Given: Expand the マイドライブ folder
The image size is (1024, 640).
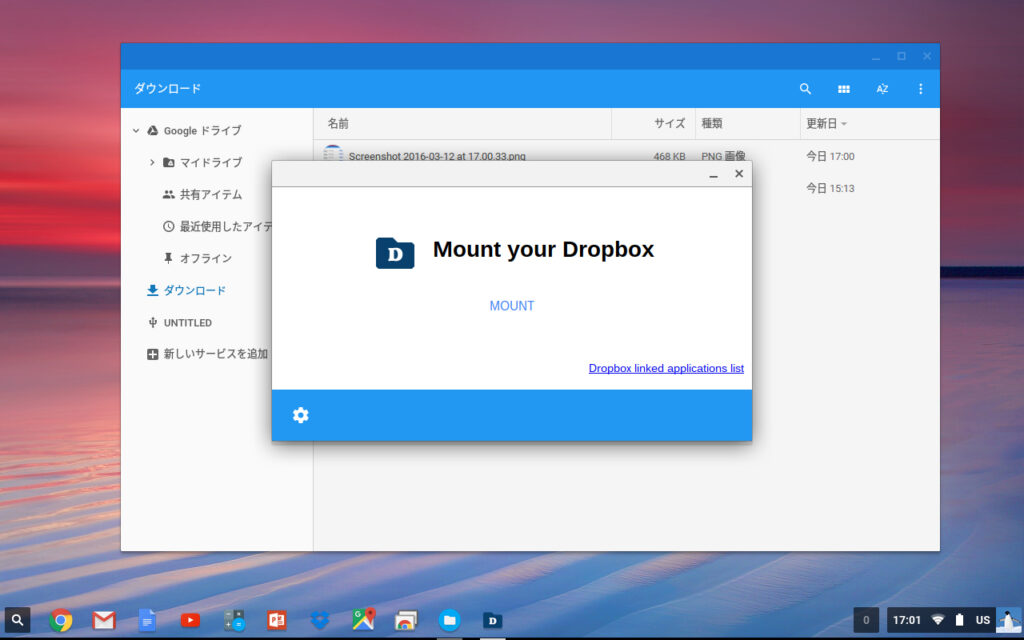Looking at the screenshot, I should coord(152,162).
